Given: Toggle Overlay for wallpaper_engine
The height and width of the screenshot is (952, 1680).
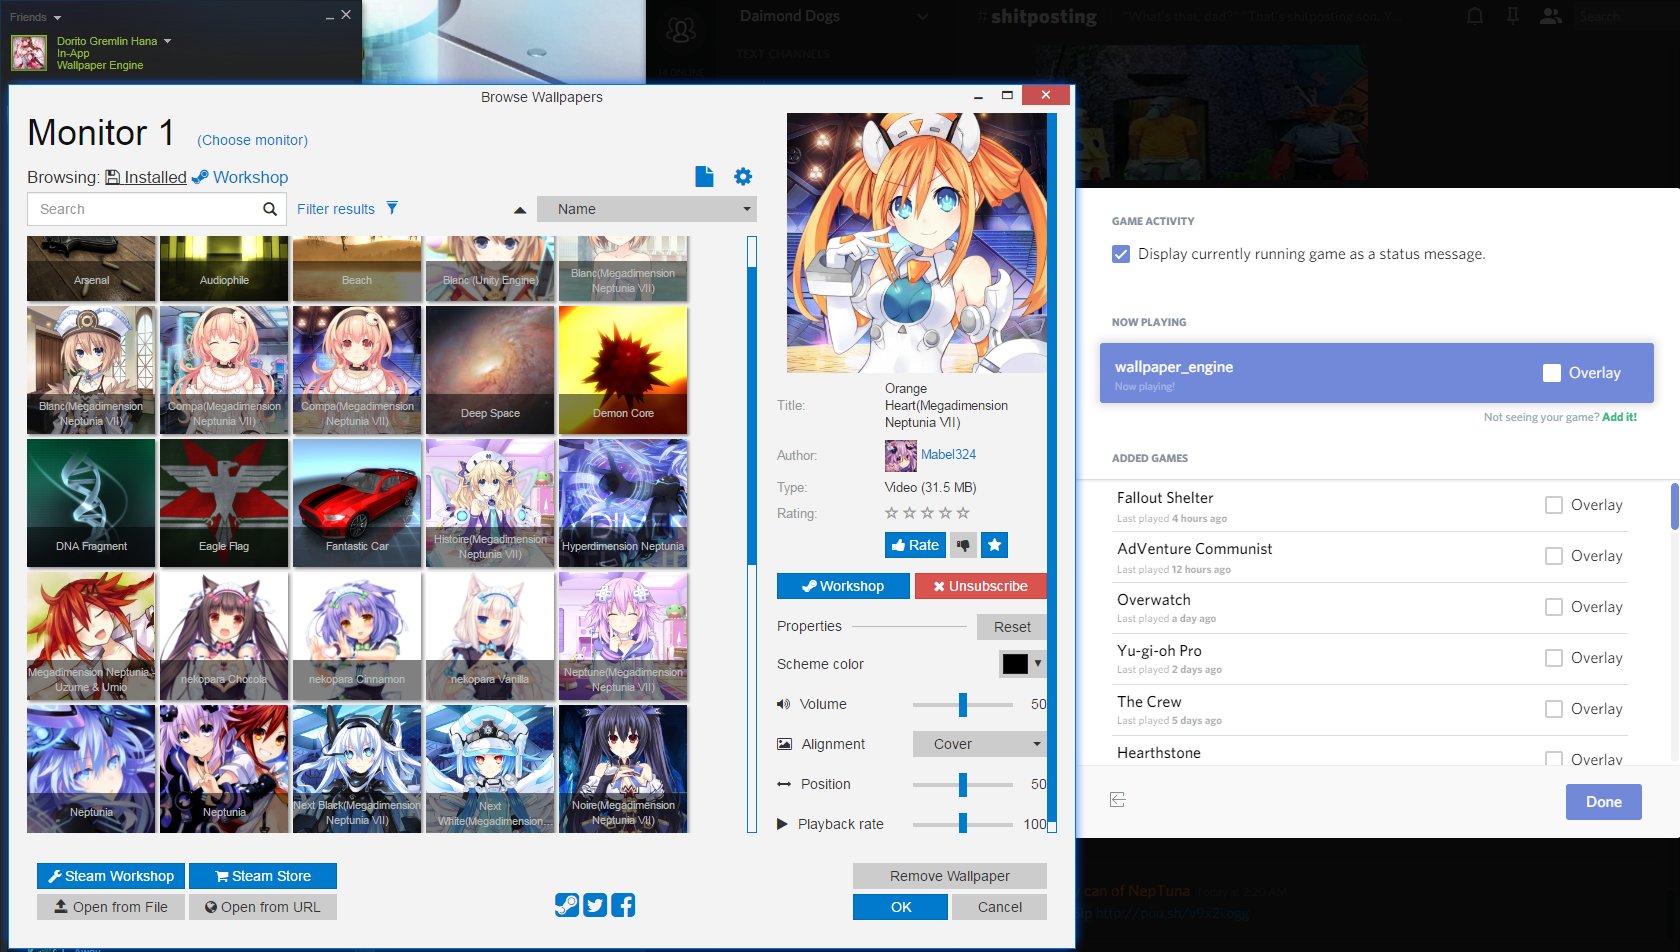Looking at the screenshot, I should coord(1552,373).
